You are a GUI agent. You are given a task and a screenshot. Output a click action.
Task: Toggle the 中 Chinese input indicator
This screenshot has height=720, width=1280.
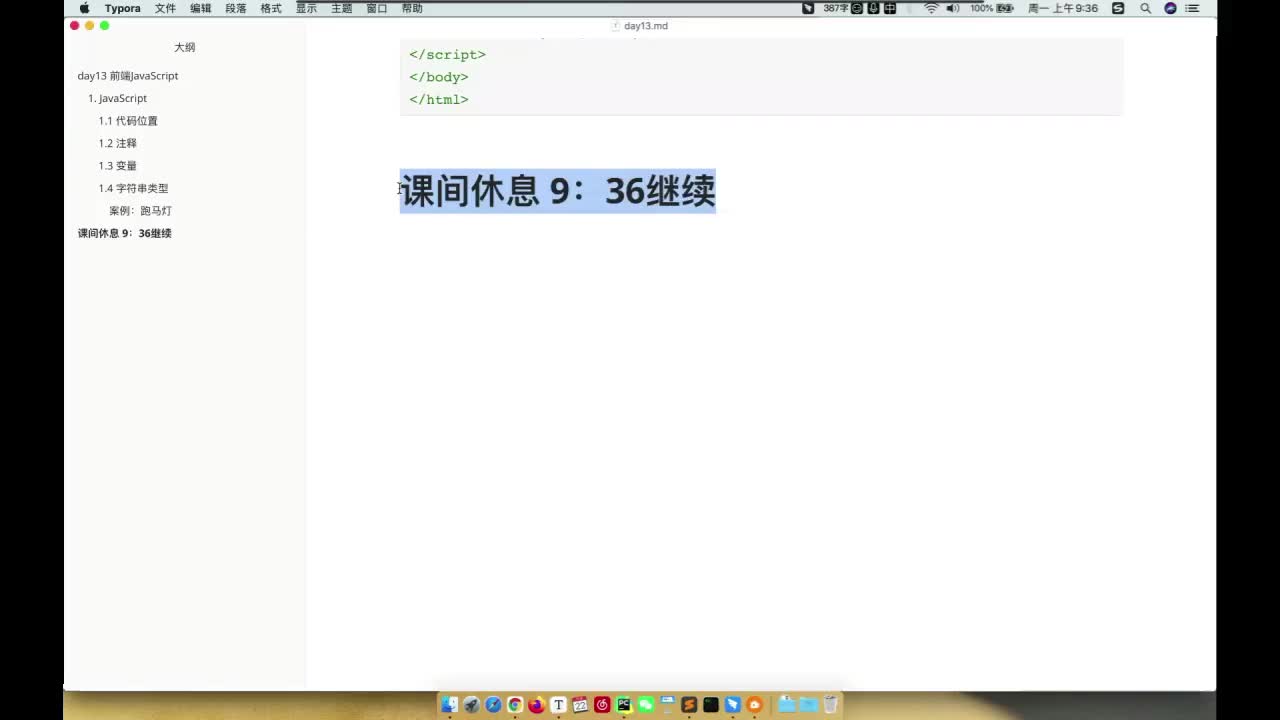click(x=890, y=8)
